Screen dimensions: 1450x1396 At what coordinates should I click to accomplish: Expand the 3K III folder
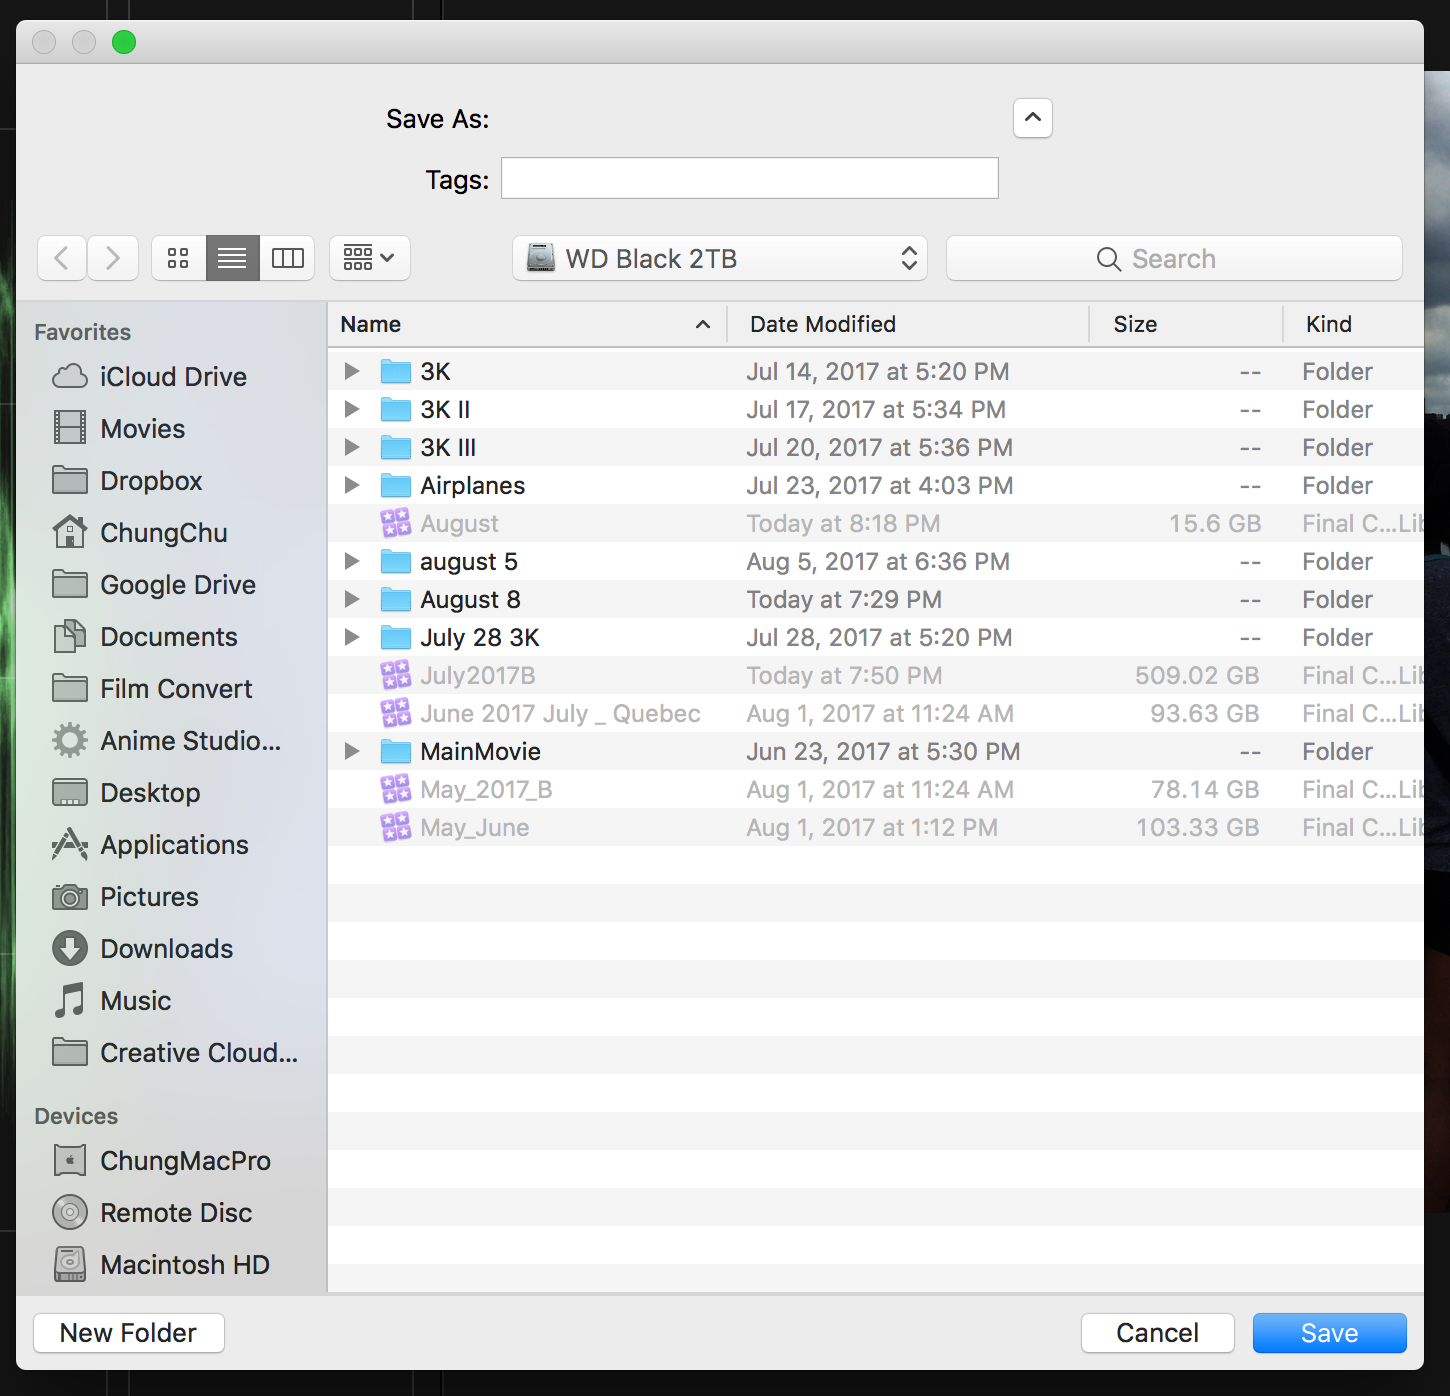(352, 447)
